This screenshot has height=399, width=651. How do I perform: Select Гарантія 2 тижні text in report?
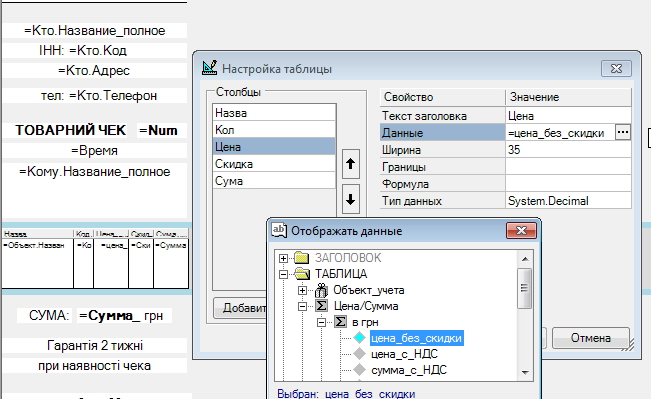pos(95,345)
